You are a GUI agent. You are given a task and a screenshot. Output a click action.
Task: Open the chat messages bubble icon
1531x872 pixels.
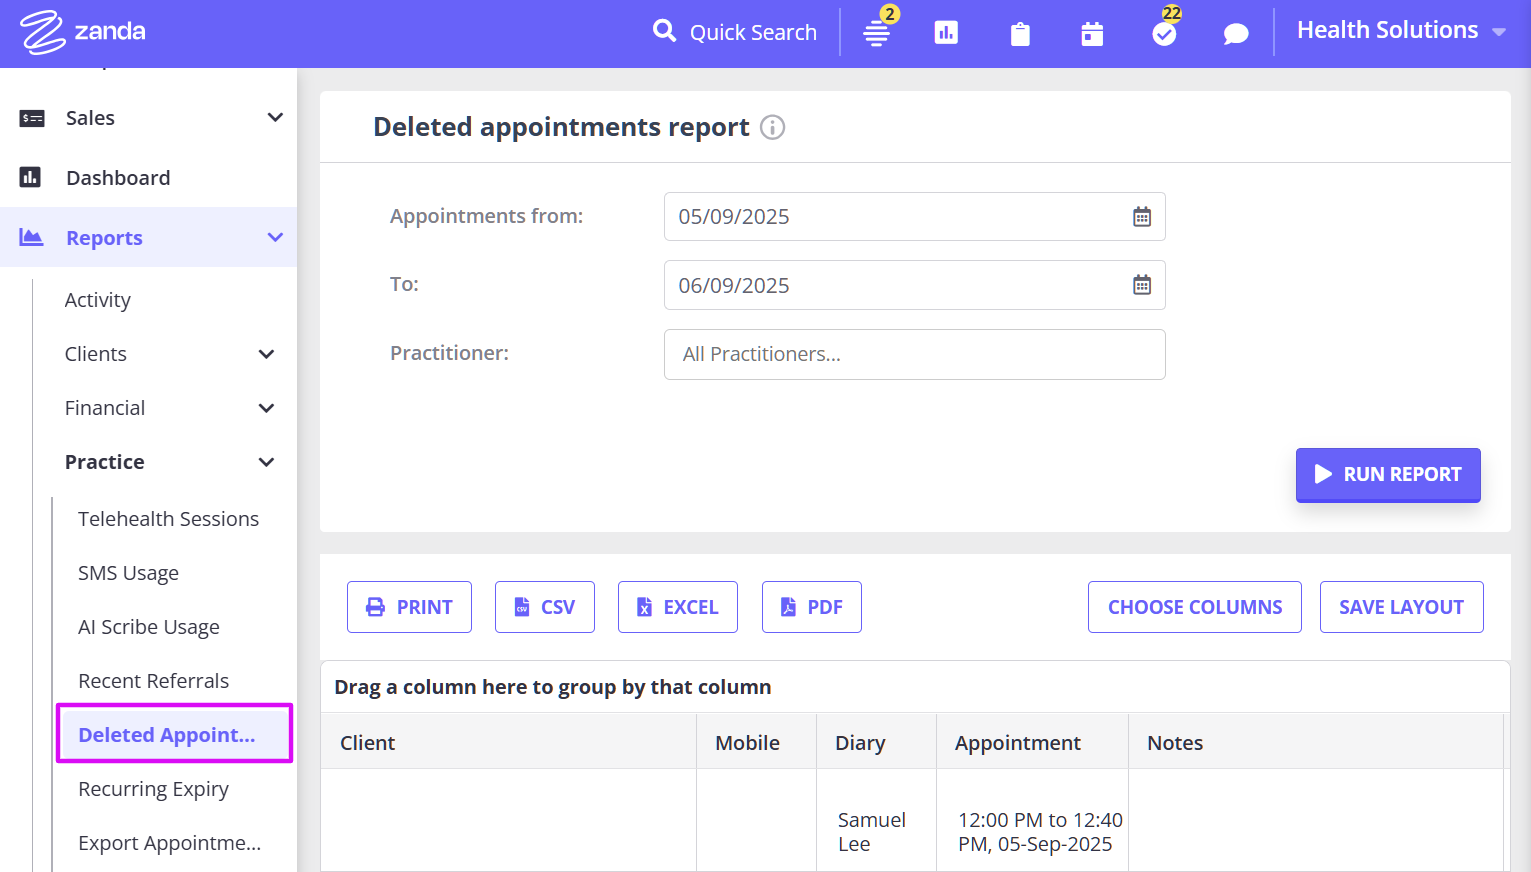coord(1236,34)
